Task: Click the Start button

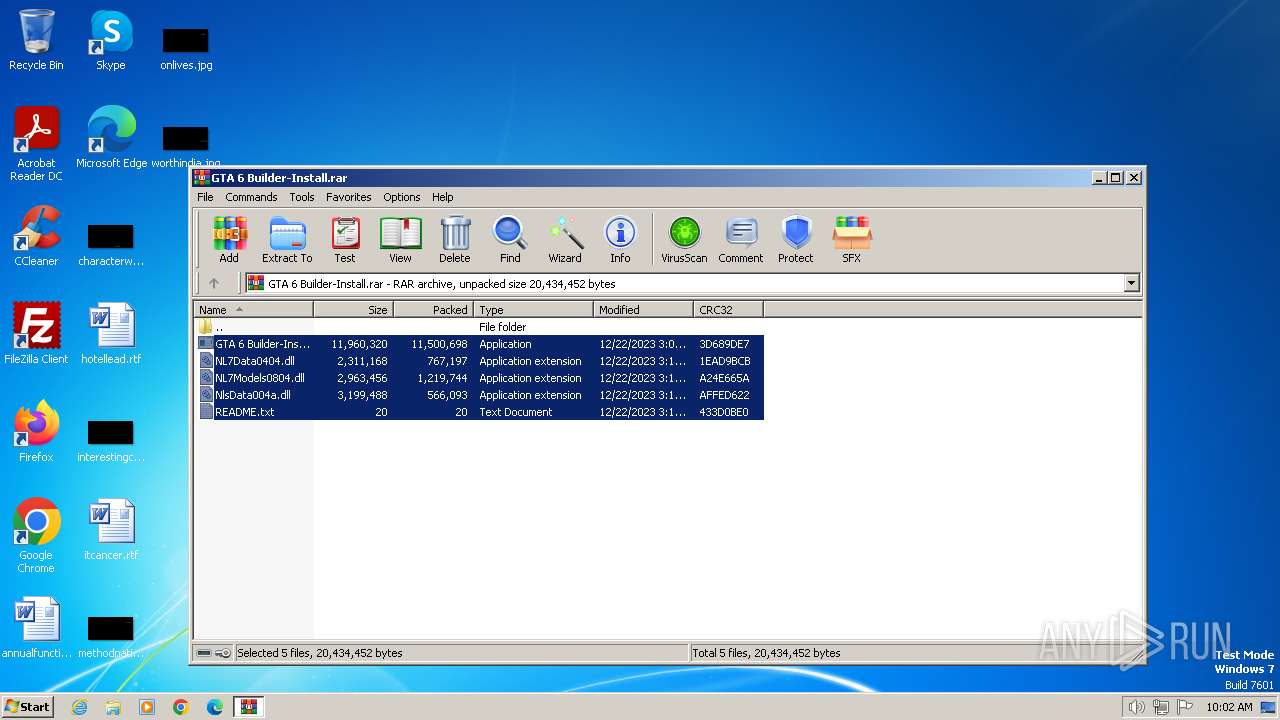Action: [x=28, y=706]
